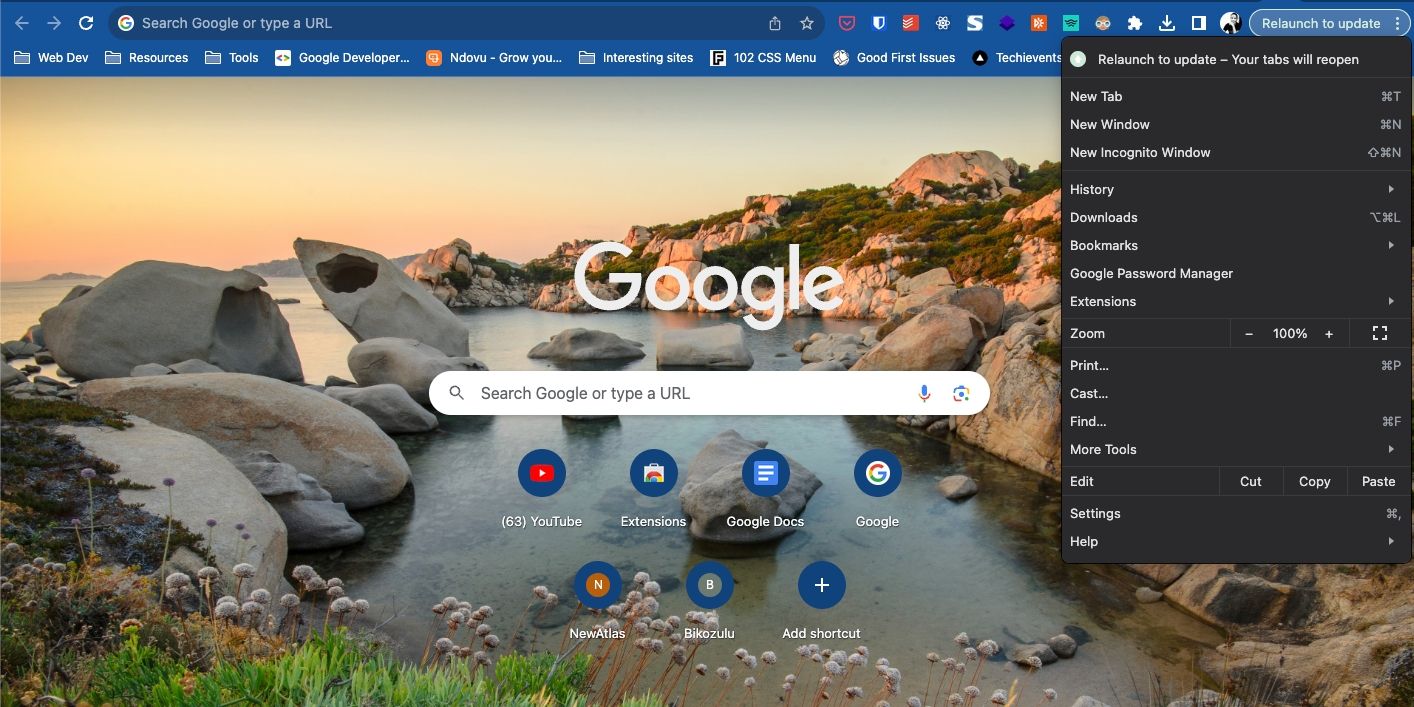Open Google Lens image search
The width and height of the screenshot is (1414, 707).
click(x=961, y=393)
